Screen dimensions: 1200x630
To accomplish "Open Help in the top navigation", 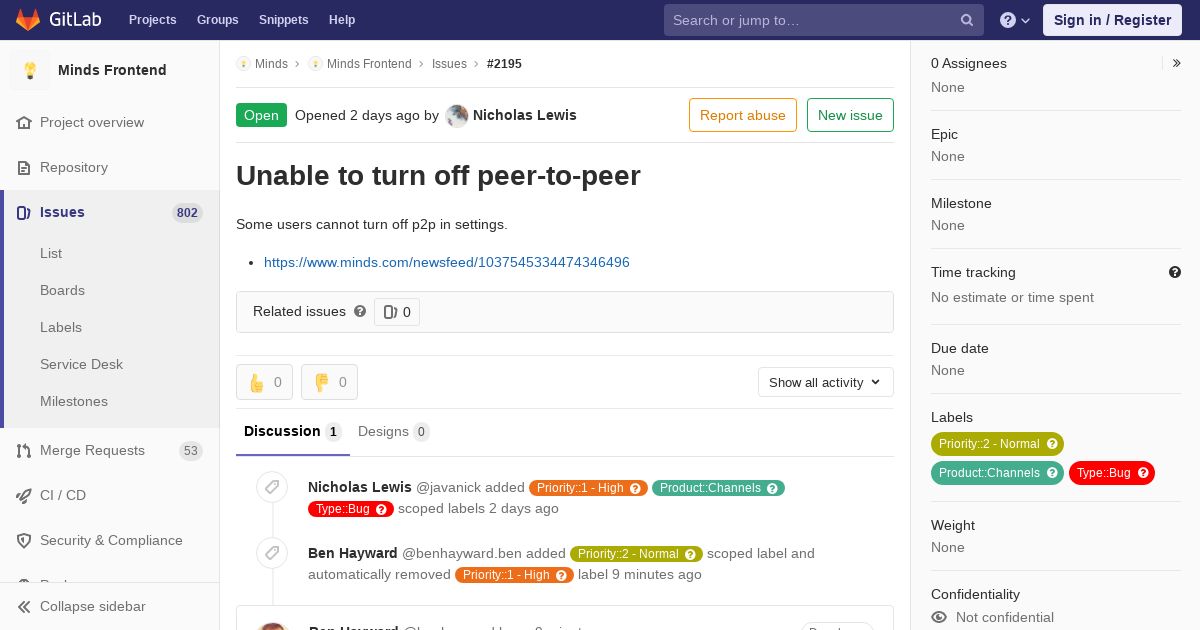I will [x=342, y=20].
